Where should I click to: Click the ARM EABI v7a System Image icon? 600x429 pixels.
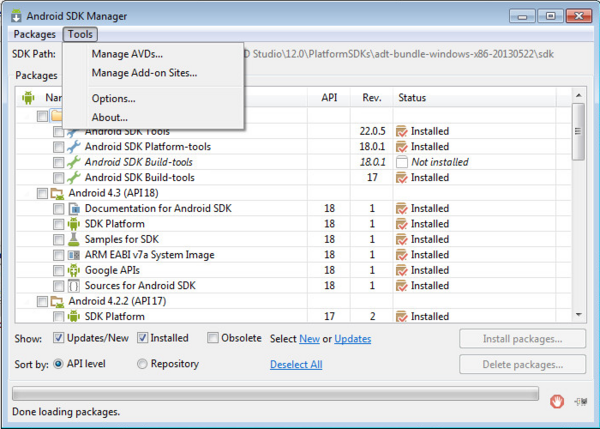pos(74,255)
